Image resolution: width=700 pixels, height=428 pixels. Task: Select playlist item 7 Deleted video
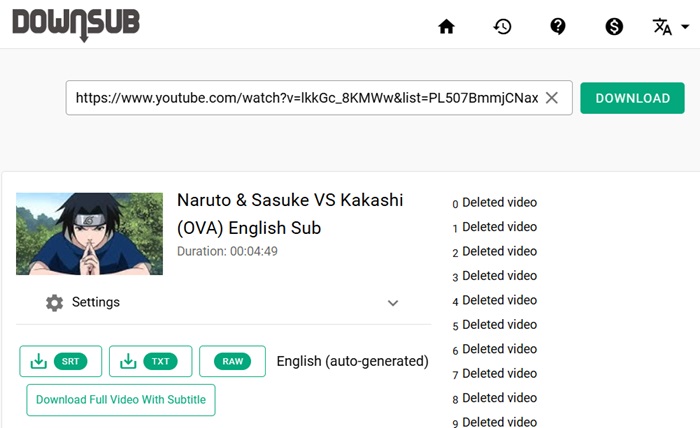[x=494, y=374]
